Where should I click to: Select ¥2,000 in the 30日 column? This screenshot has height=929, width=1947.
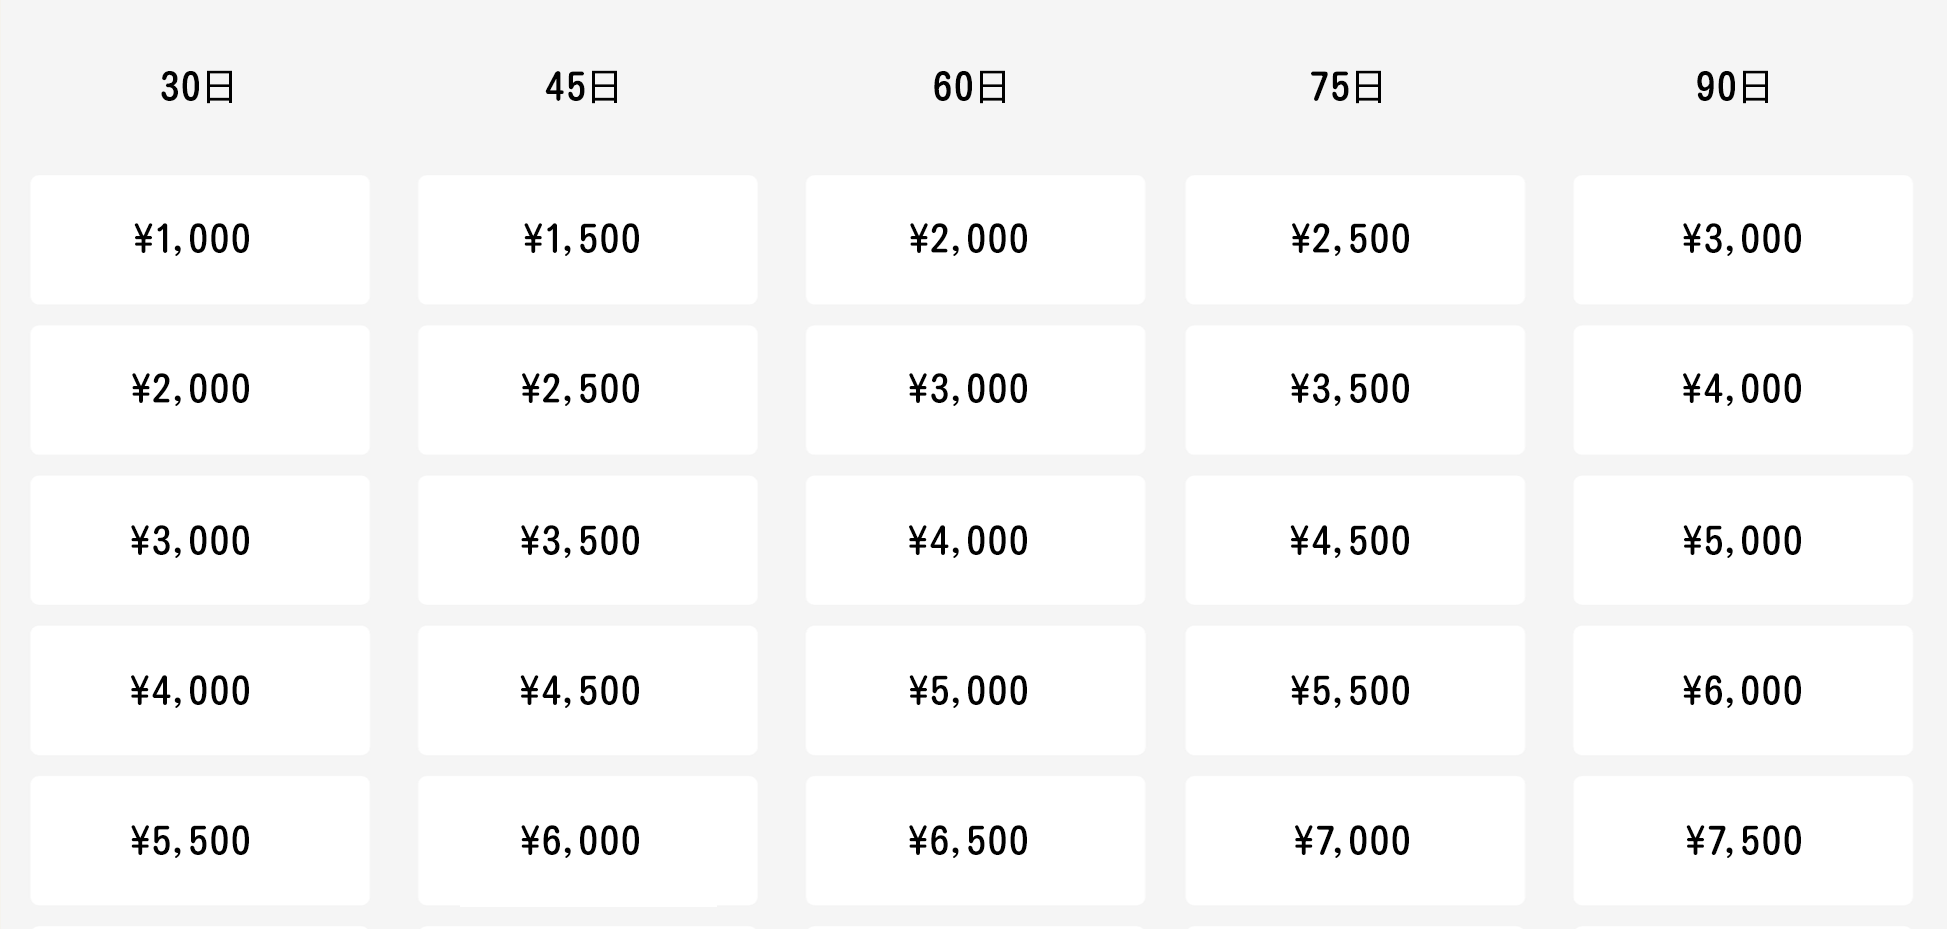(x=200, y=390)
